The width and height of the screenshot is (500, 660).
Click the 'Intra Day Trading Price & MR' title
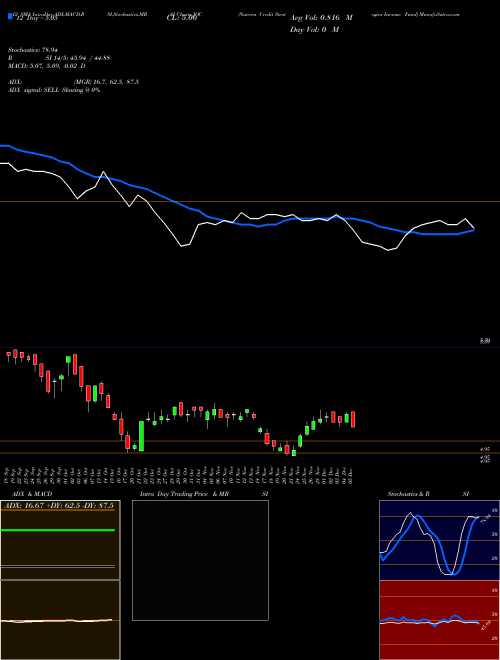(x=185, y=494)
